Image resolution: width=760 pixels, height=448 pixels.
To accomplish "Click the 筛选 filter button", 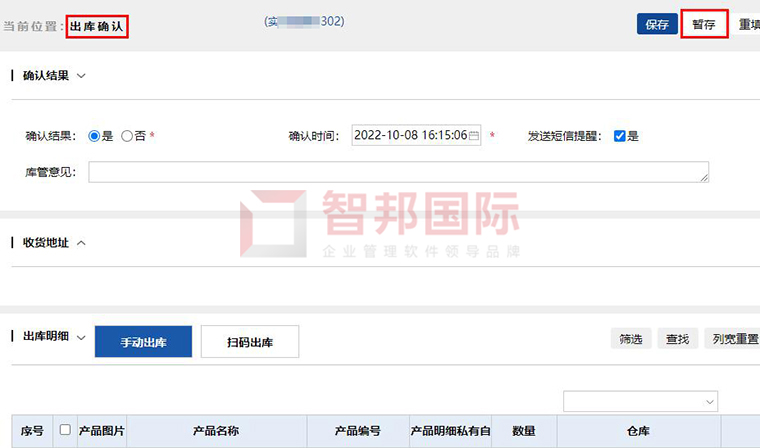I will [x=631, y=338].
